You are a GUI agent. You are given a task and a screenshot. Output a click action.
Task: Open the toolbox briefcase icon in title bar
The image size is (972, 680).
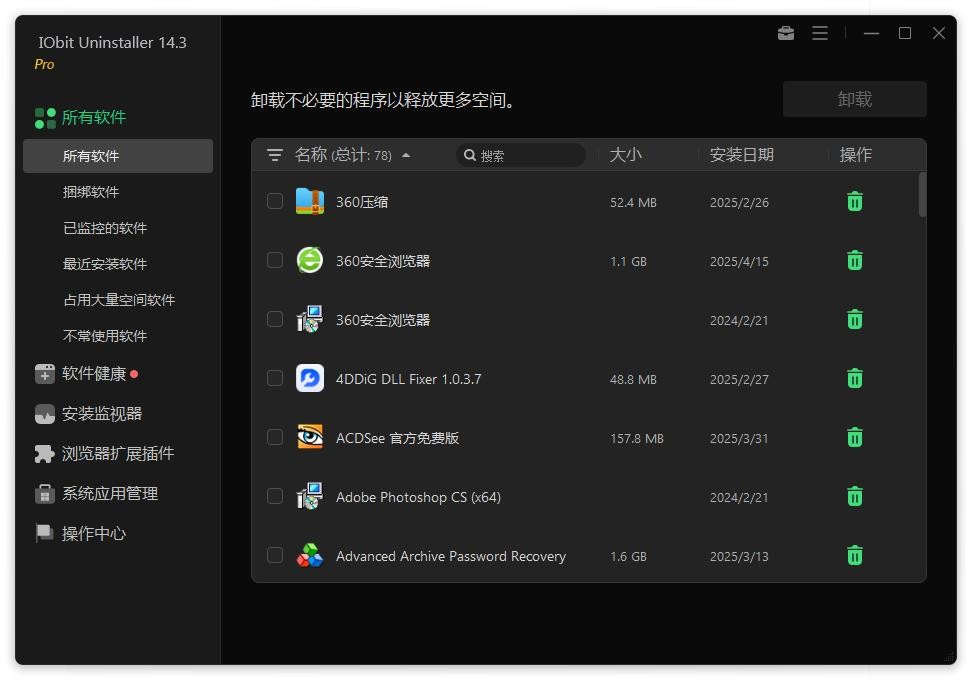(x=785, y=33)
